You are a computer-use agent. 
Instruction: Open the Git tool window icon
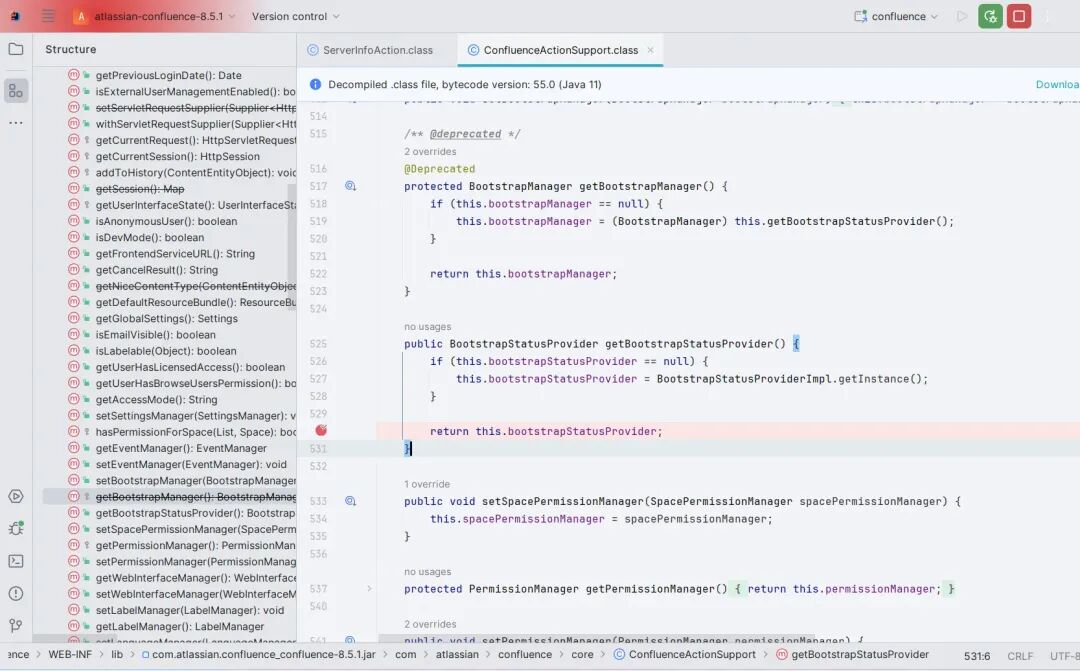[x=16, y=626]
